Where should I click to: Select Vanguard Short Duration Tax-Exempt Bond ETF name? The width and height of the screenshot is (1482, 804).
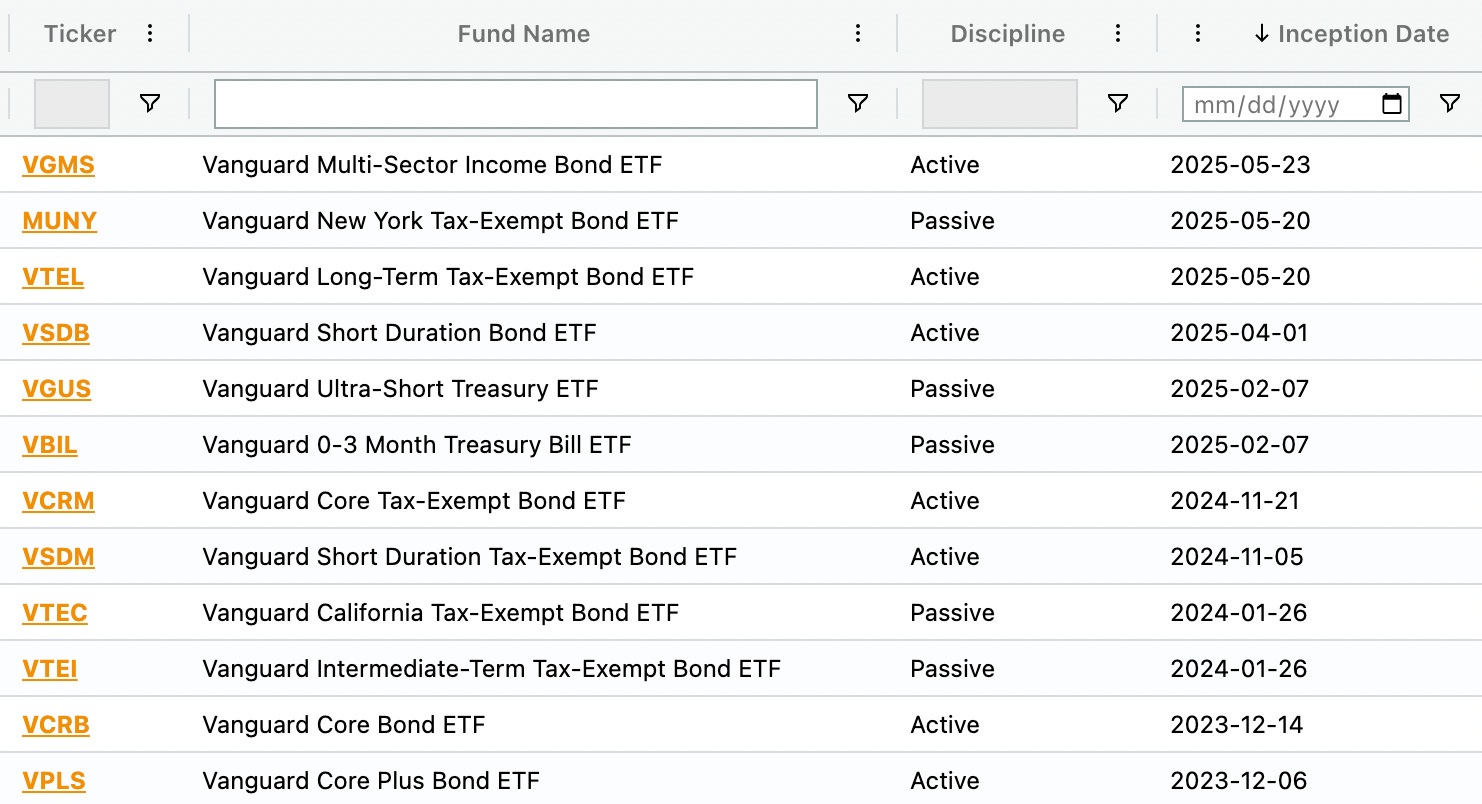pos(469,557)
